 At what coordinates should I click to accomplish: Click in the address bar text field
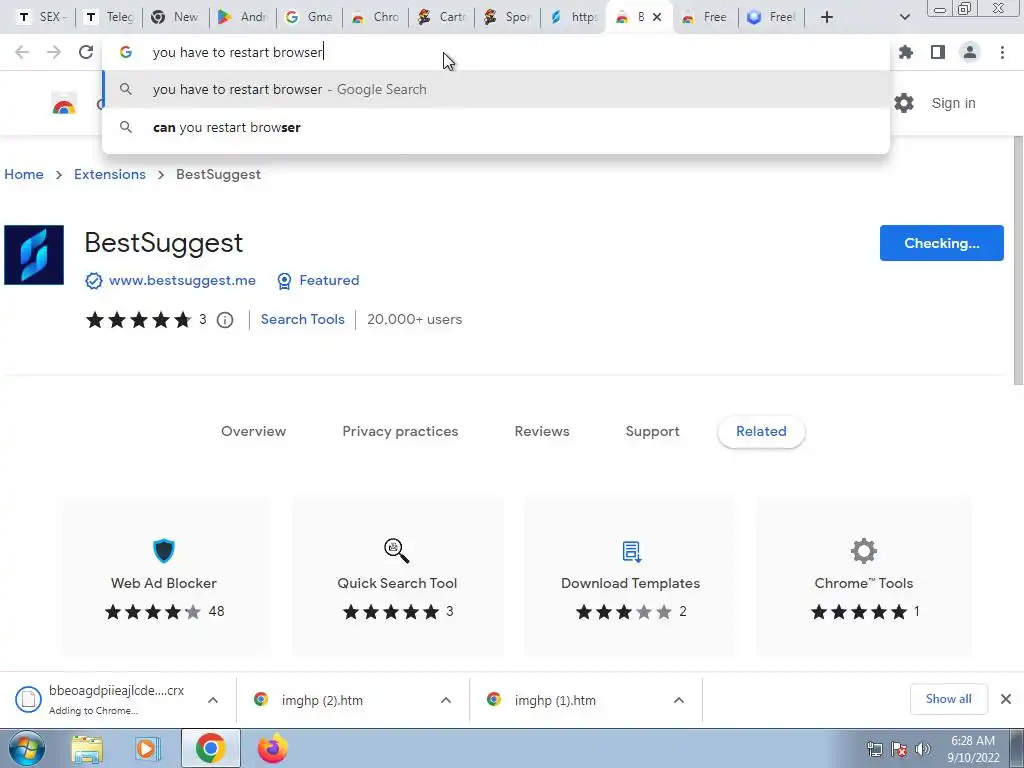(496, 52)
